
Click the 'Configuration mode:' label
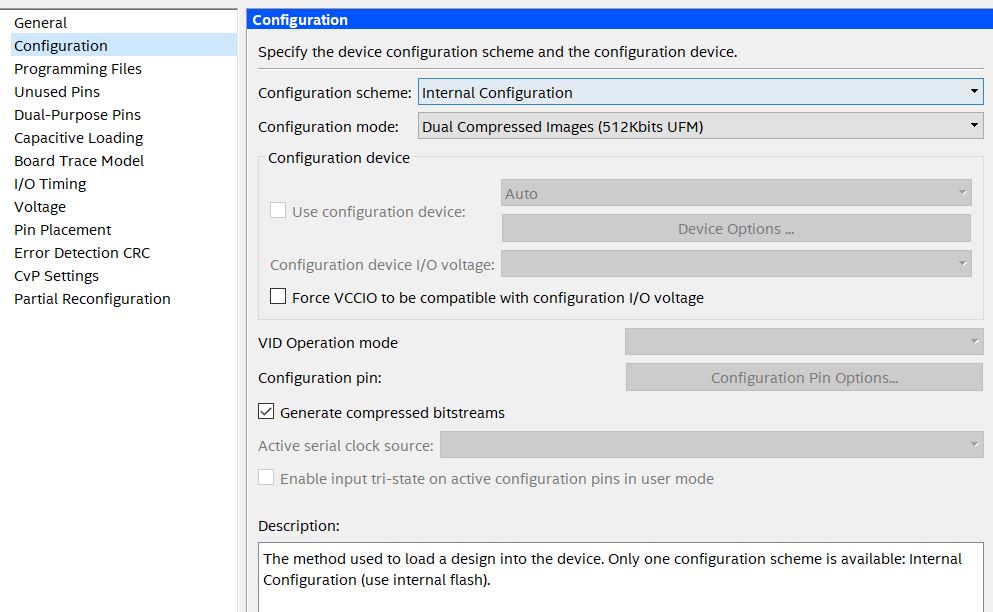(328, 127)
